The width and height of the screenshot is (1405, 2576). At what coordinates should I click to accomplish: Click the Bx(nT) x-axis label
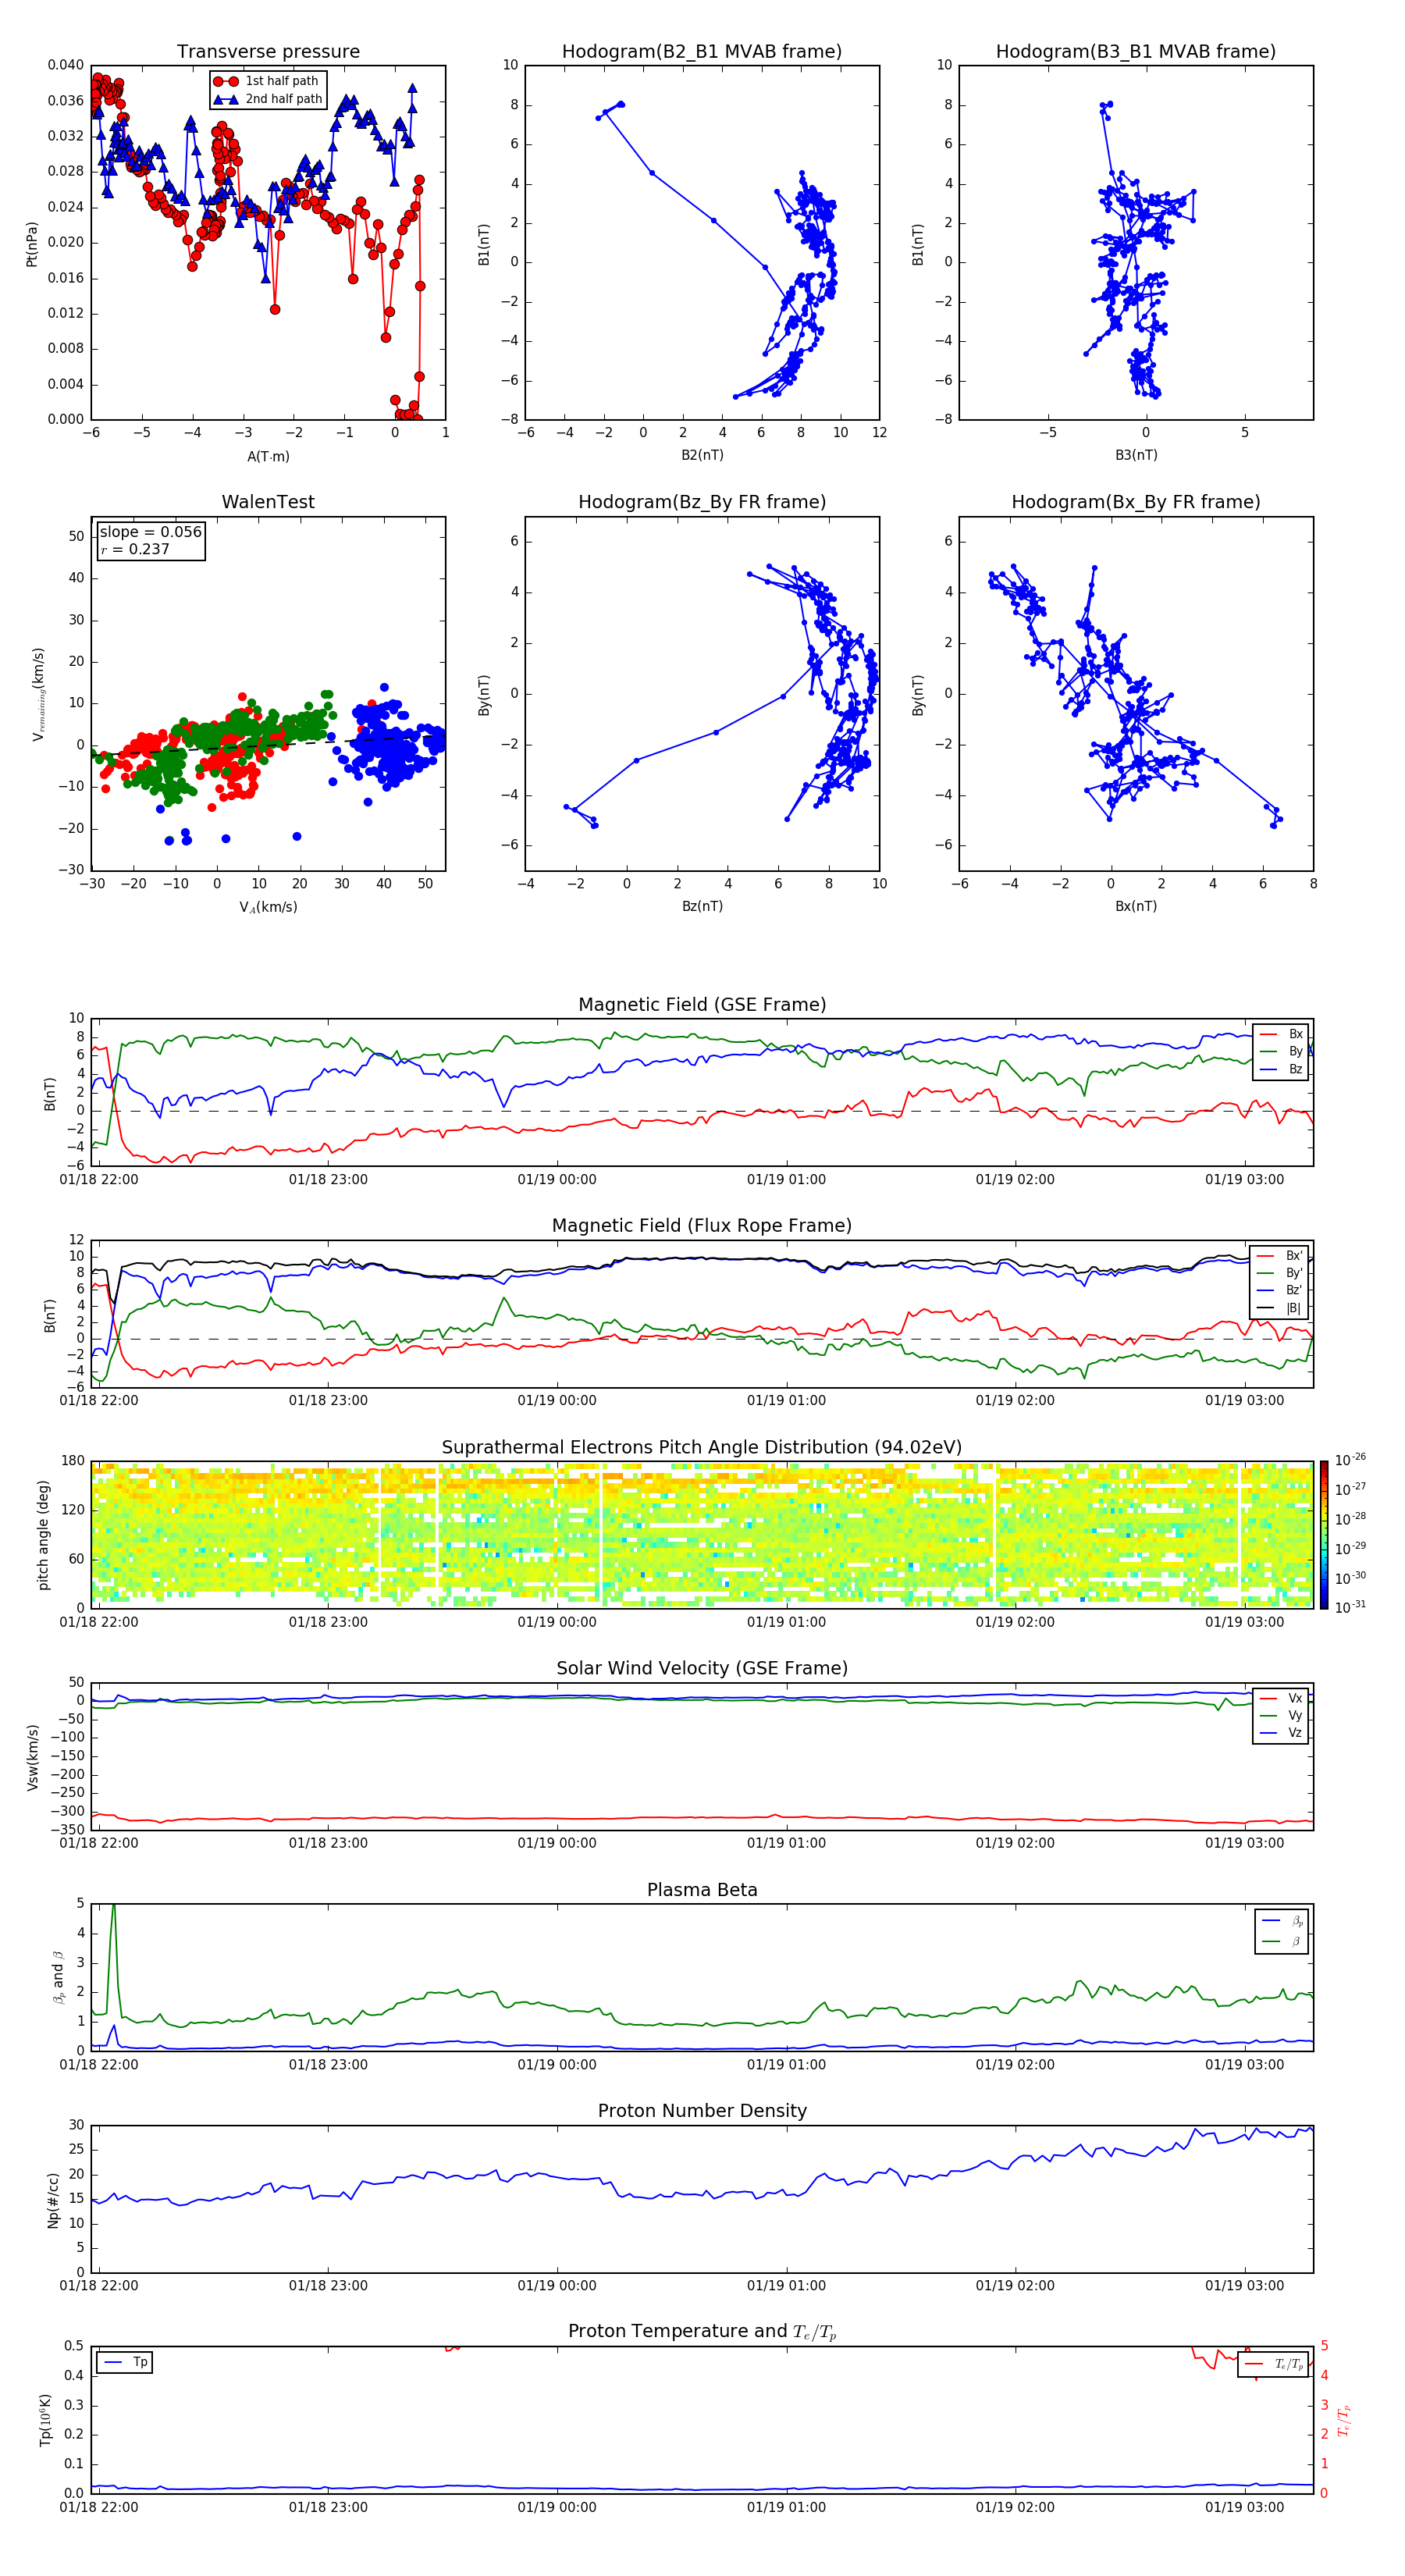tap(1136, 906)
